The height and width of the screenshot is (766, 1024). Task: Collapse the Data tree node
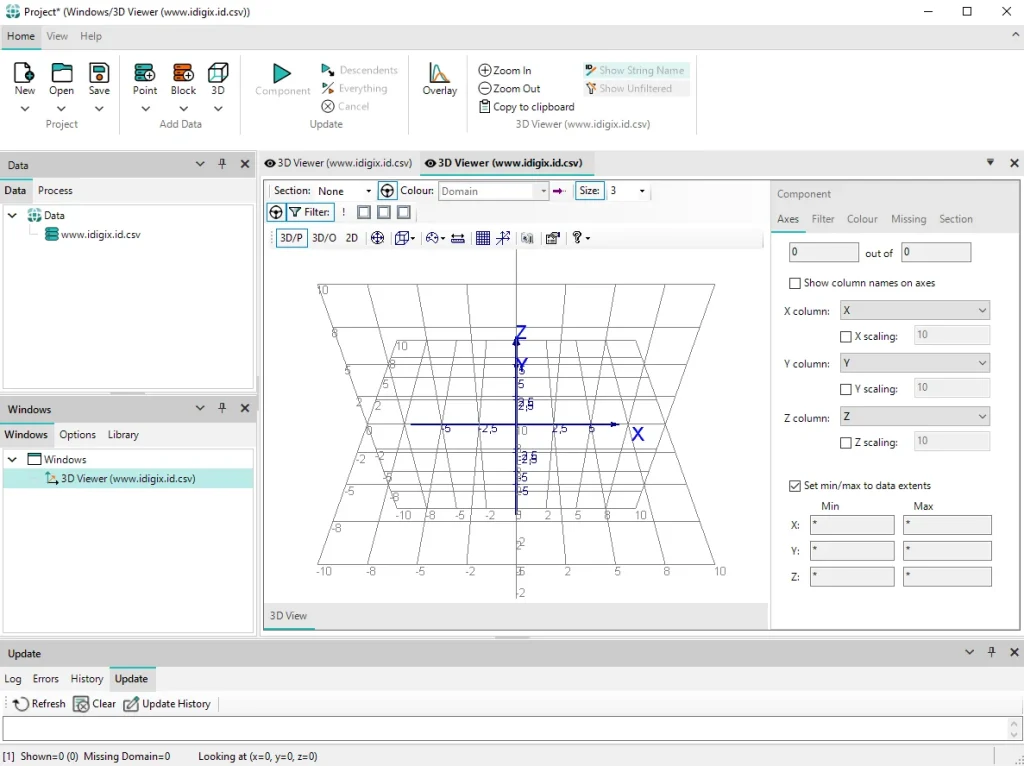12,215
